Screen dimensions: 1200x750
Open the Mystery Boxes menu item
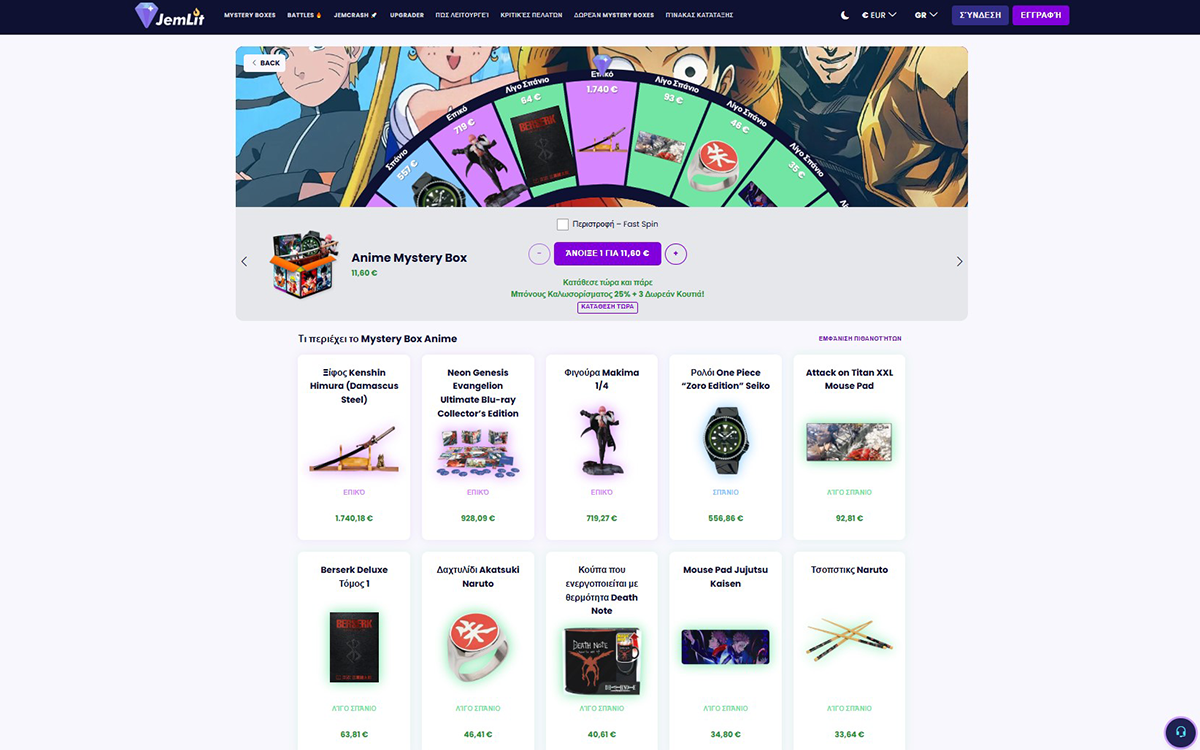pos(250,15)
